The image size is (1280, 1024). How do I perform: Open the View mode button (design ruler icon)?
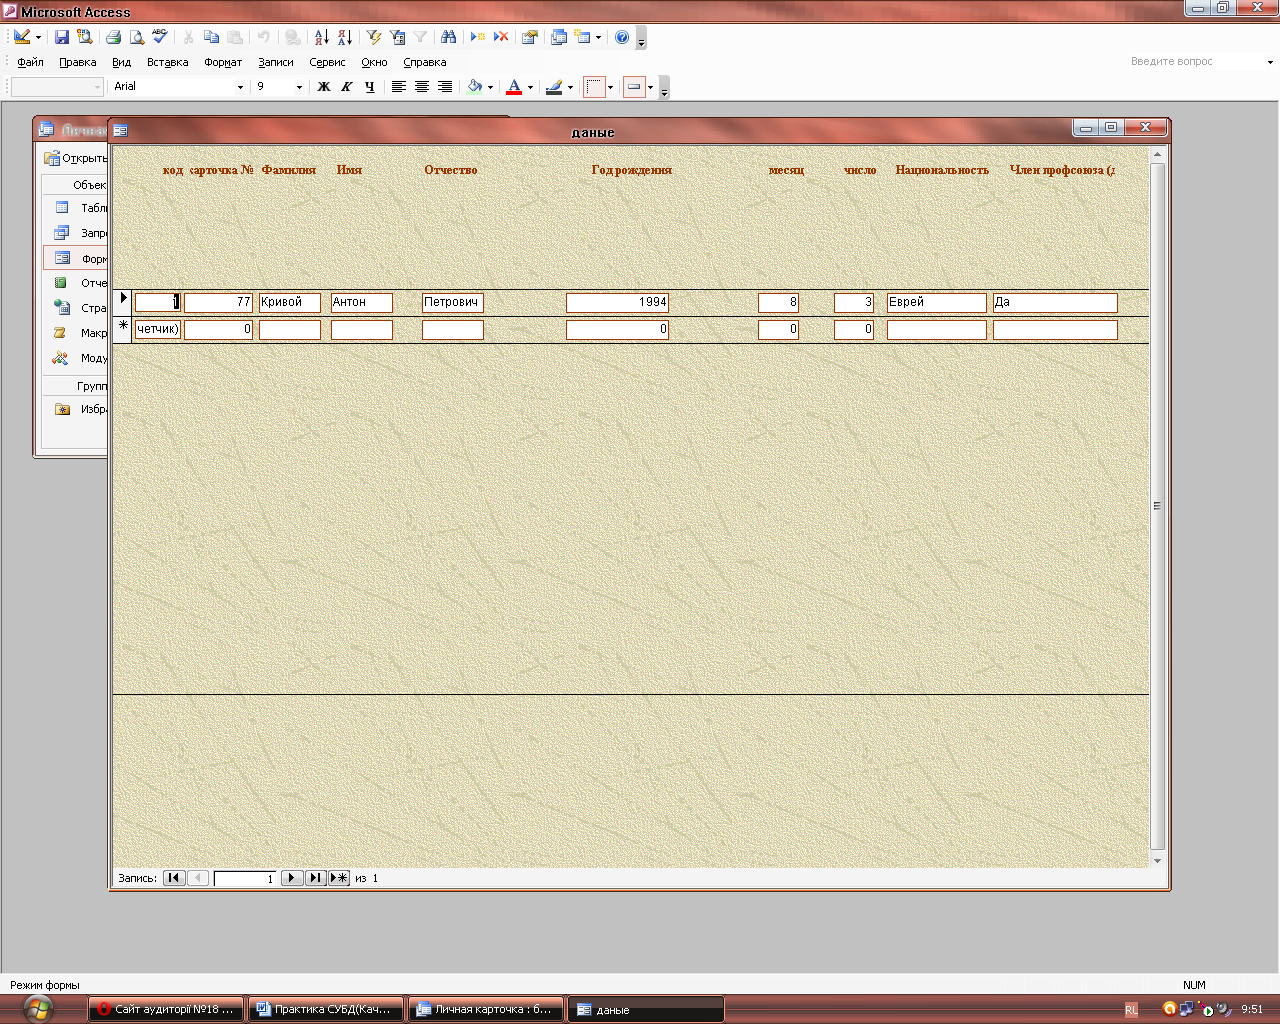coord(22,37)
